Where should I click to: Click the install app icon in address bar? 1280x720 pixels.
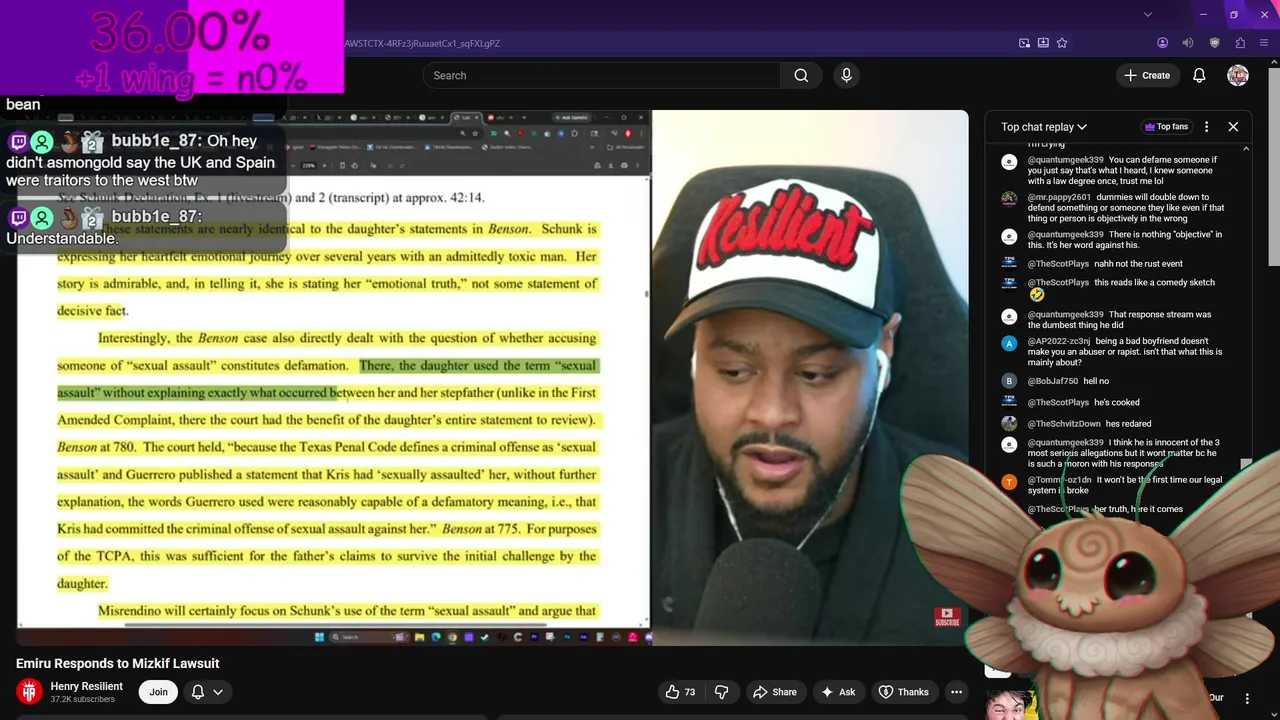[1043, 43]
